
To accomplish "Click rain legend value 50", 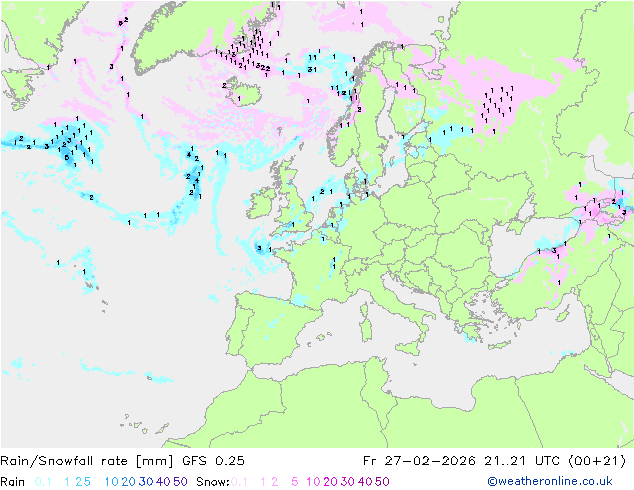I will point(180,482).
